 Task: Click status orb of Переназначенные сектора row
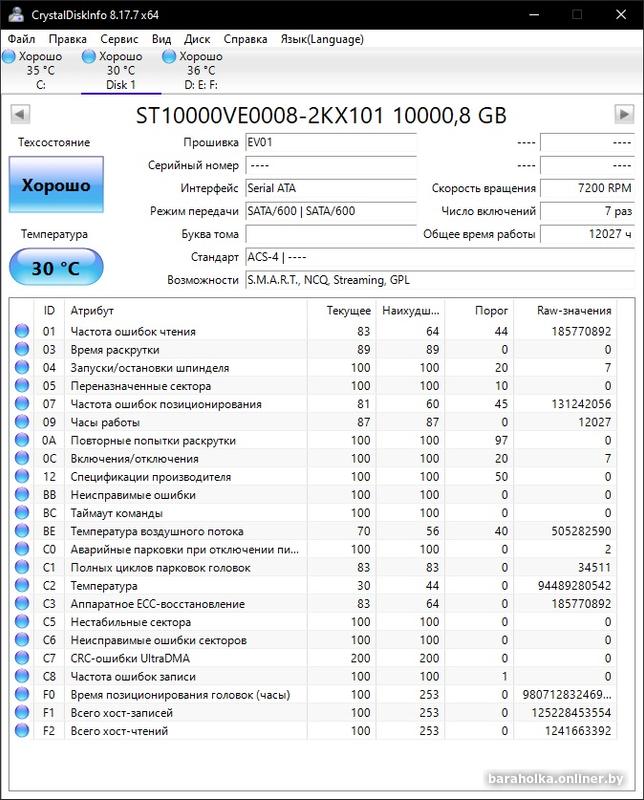[x=22, y=385]
